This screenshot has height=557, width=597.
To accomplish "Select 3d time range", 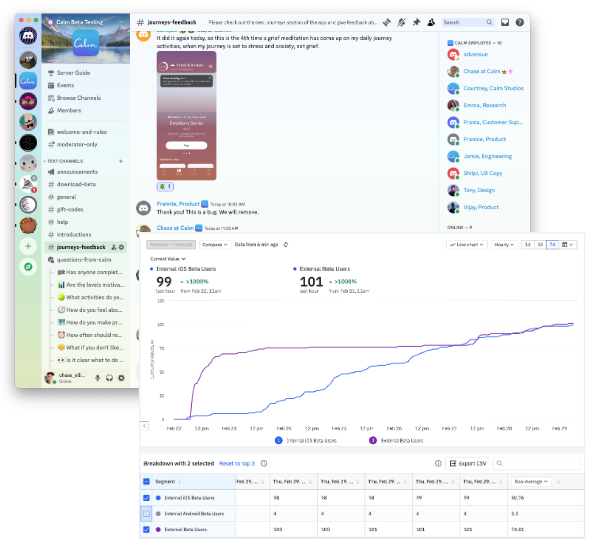I will 540,244.
